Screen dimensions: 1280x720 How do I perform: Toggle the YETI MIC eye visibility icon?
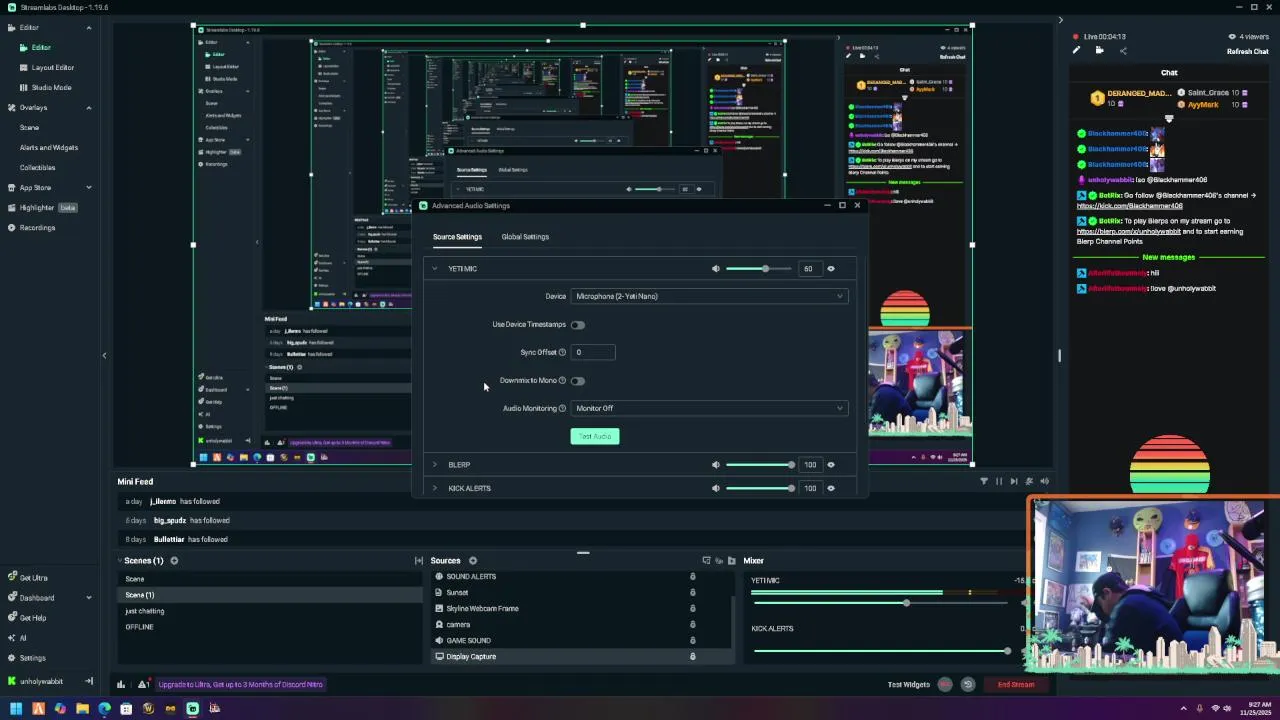pyautogui.click(x=831, y=269)
